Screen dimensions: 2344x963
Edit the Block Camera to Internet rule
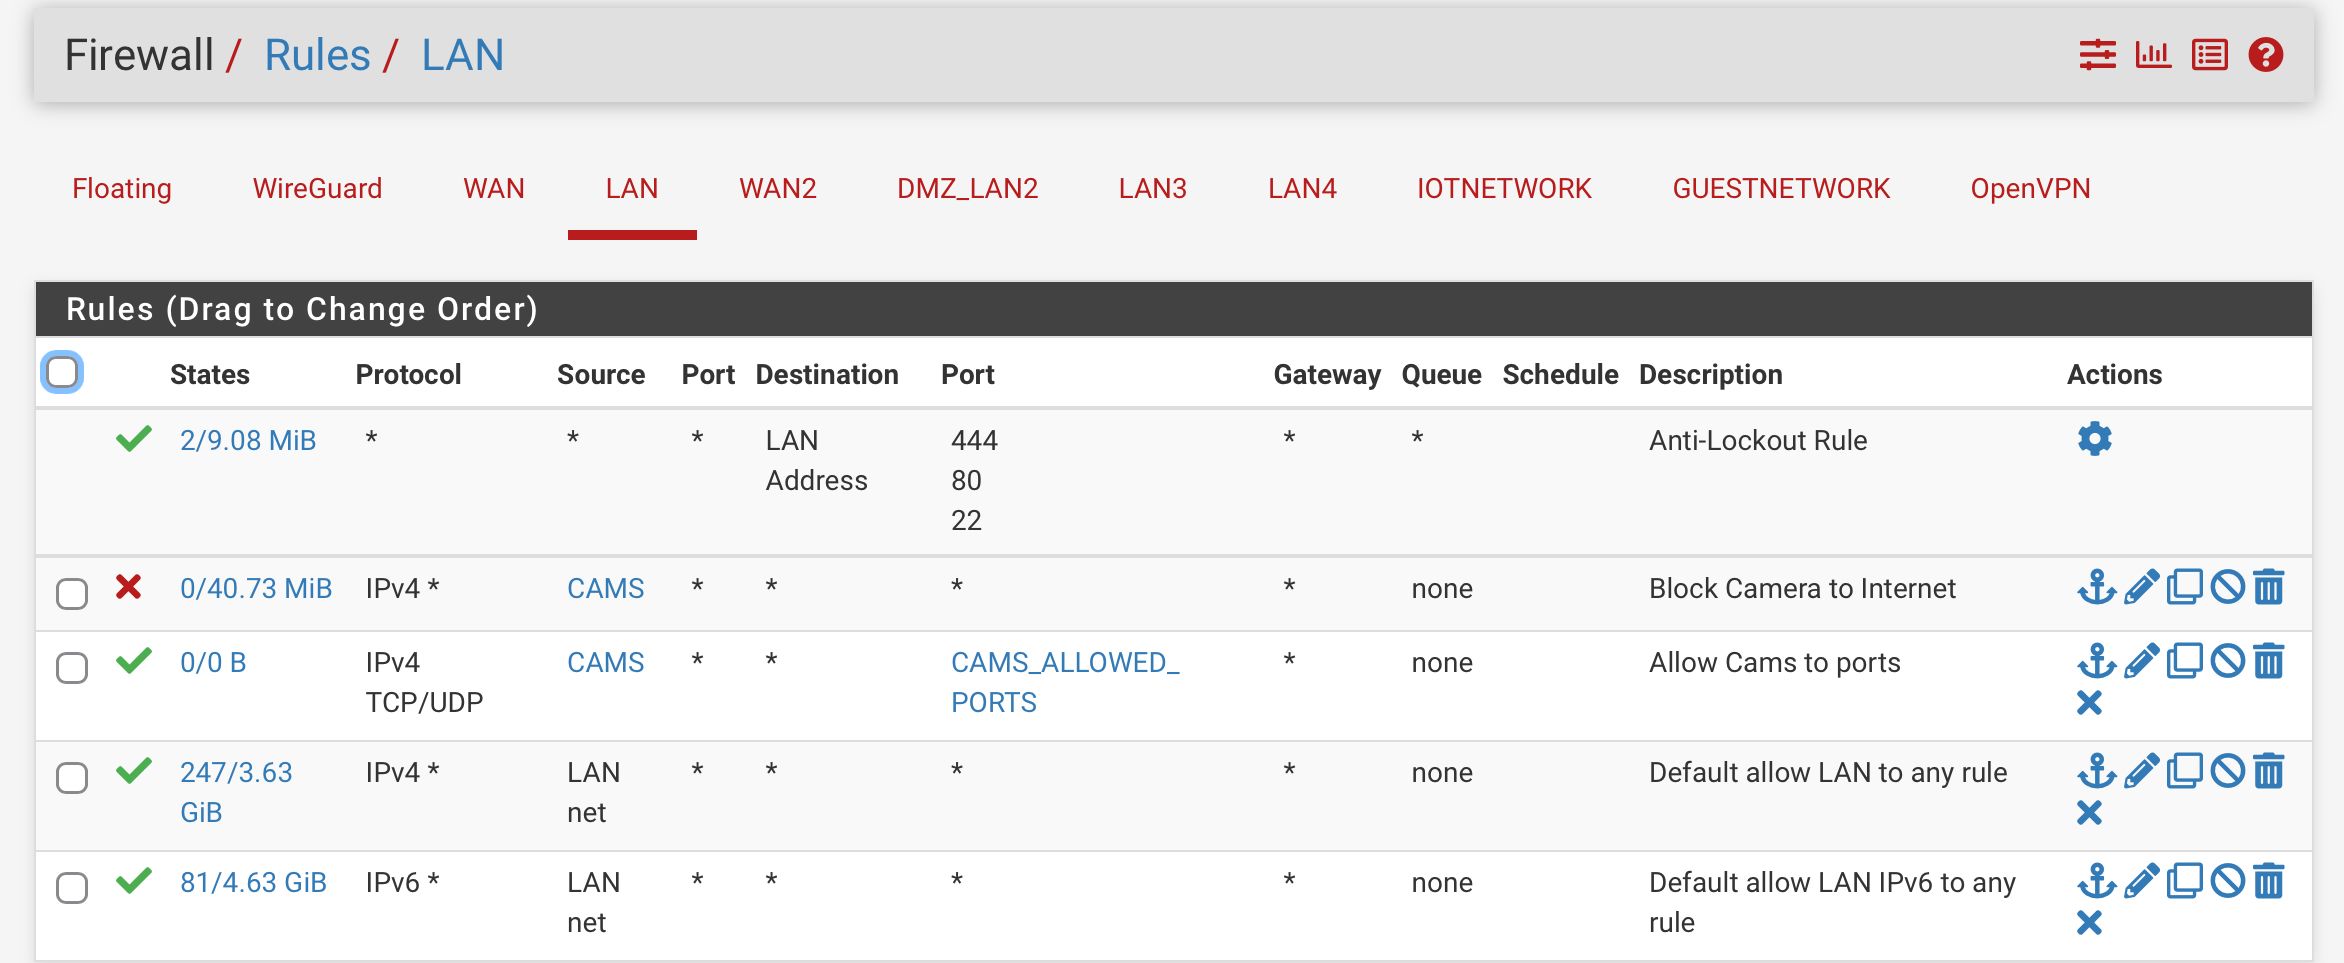[x=2141, y=587]
